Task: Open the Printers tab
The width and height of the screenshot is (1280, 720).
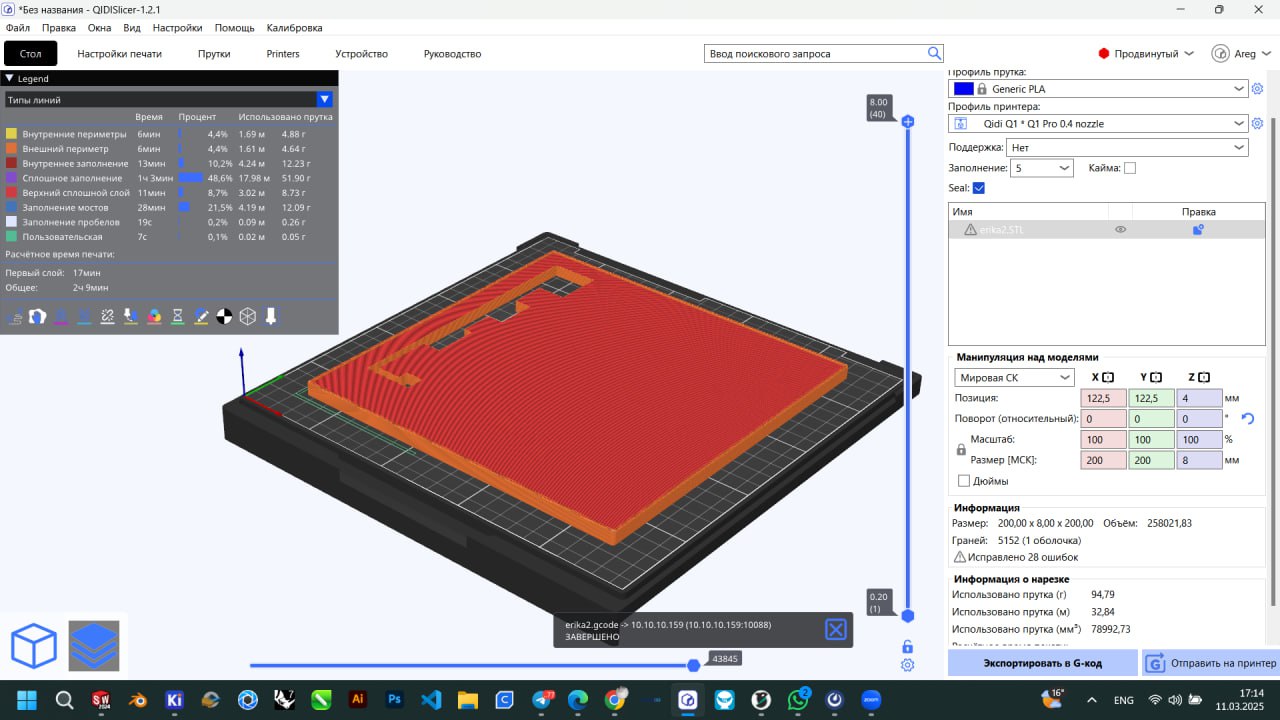Action: 283,53
